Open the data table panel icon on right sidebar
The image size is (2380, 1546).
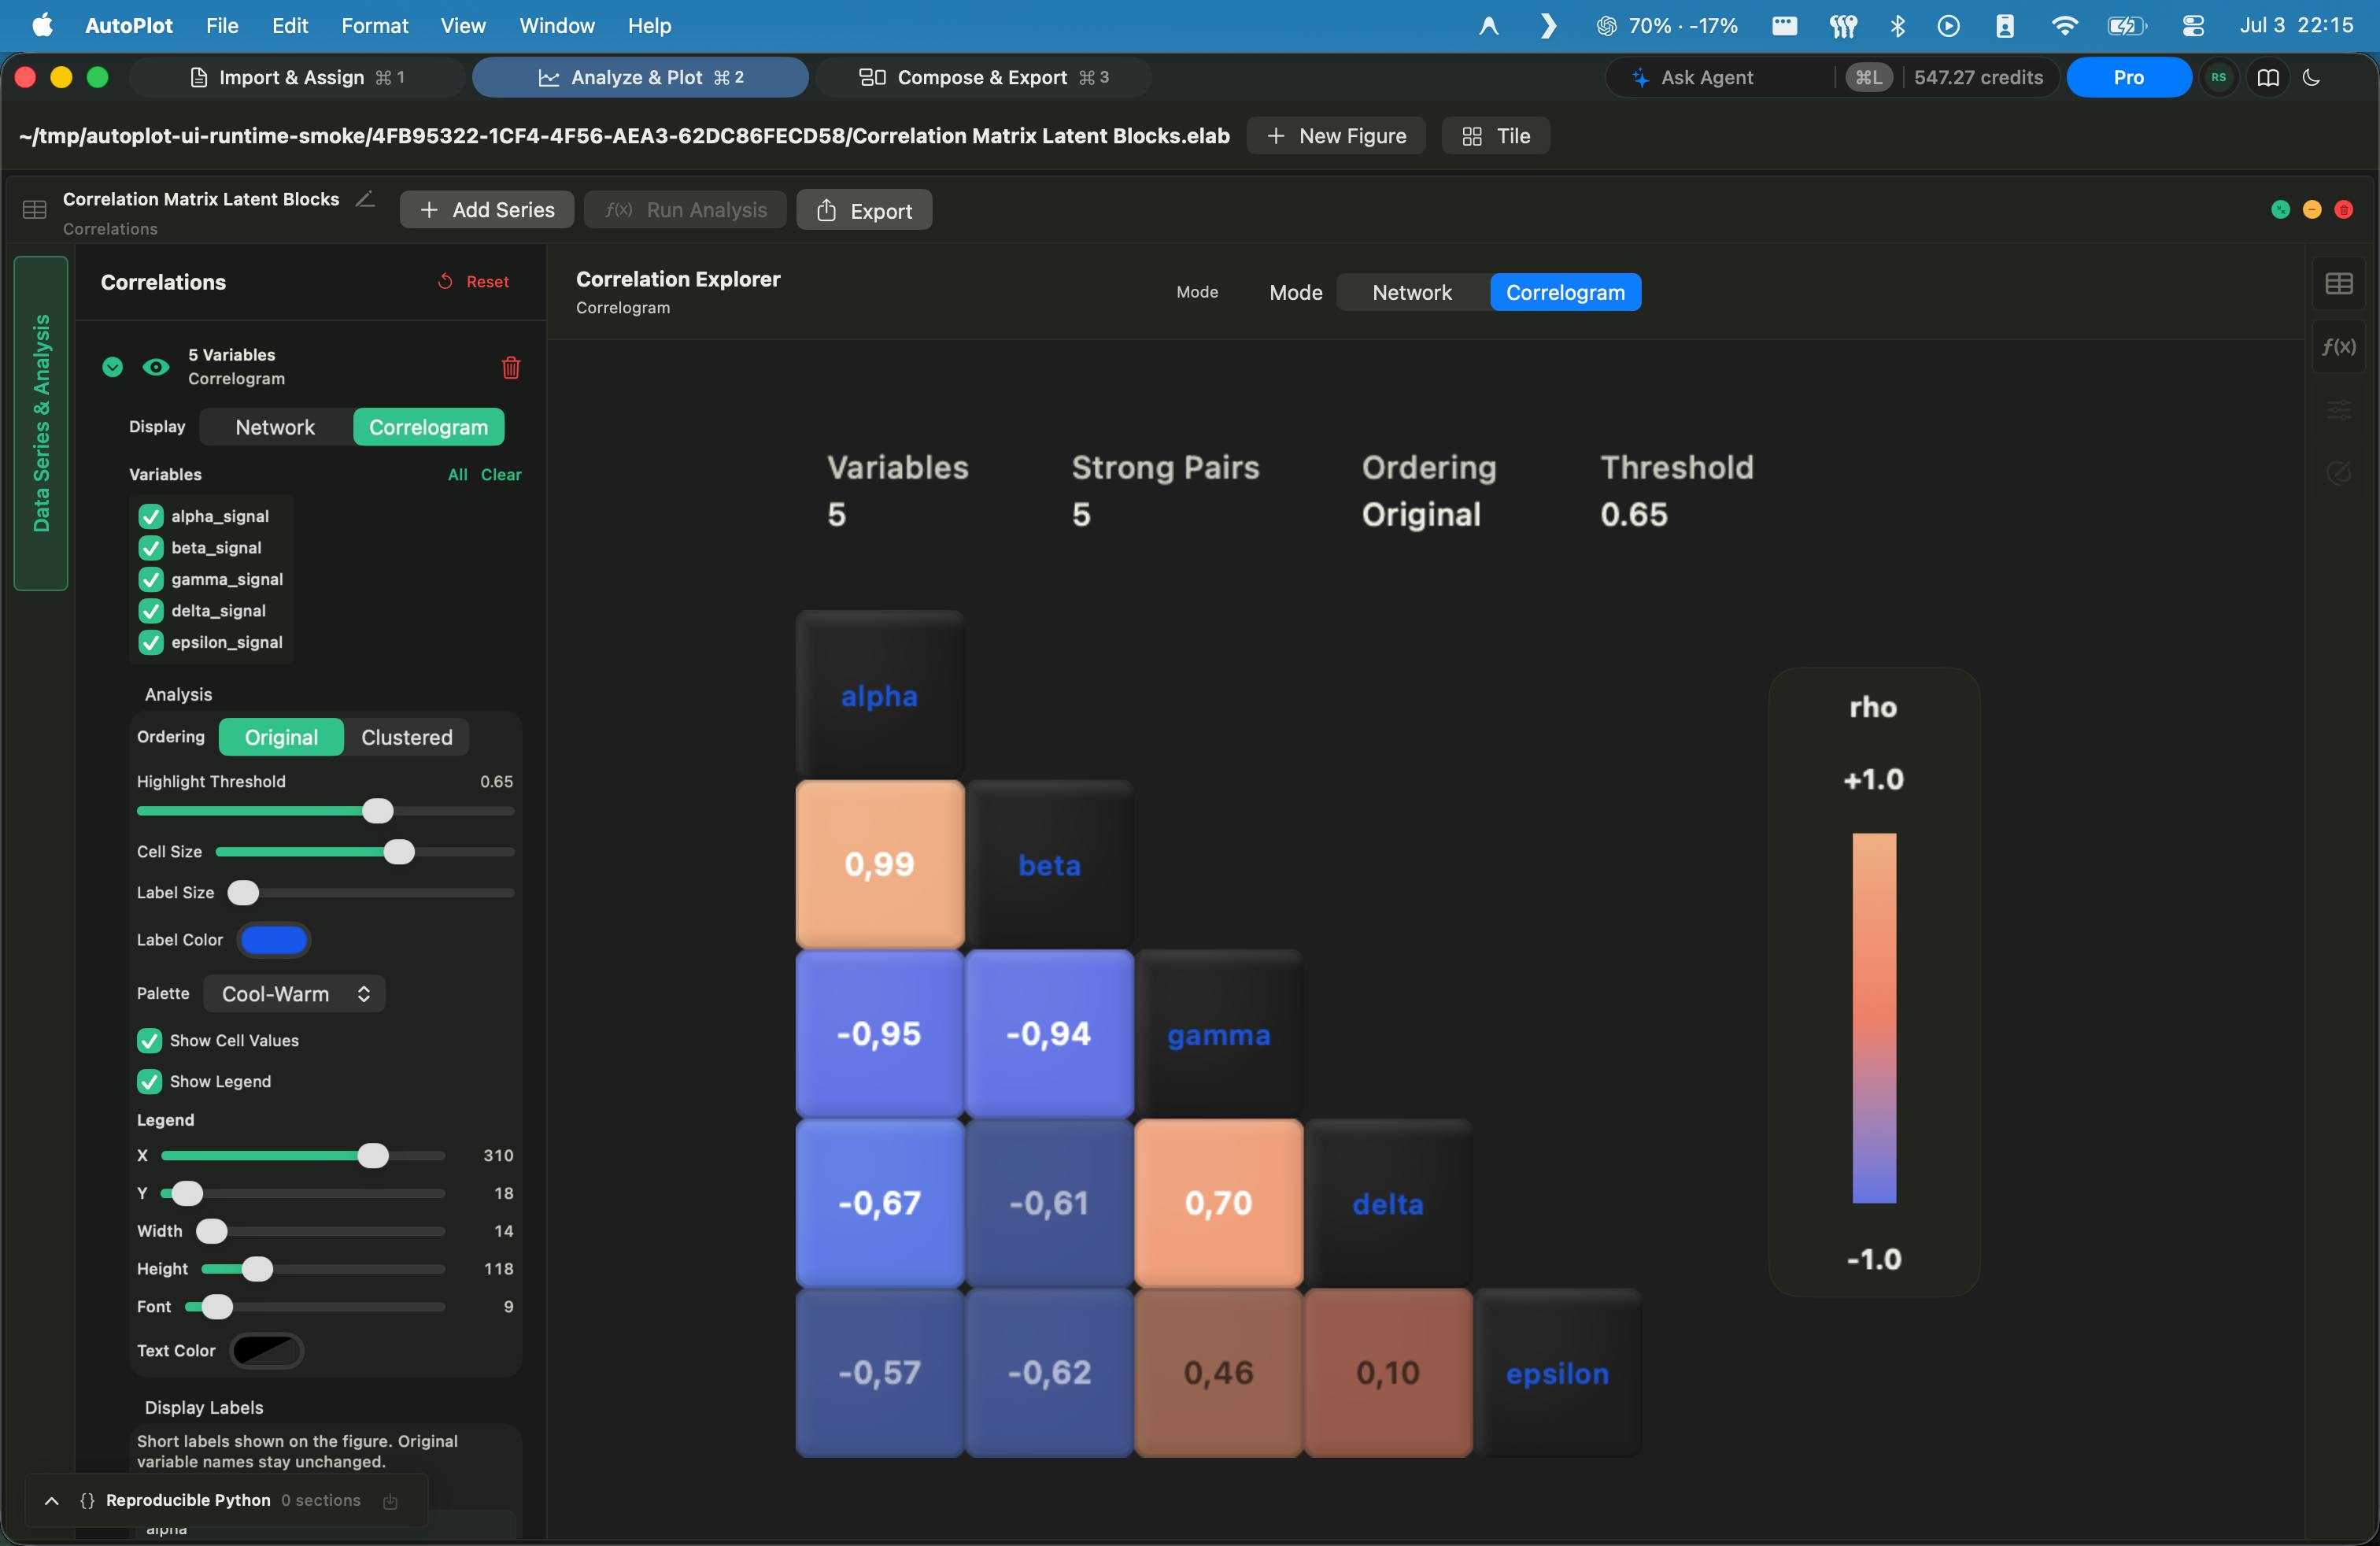pos(2338,284)
